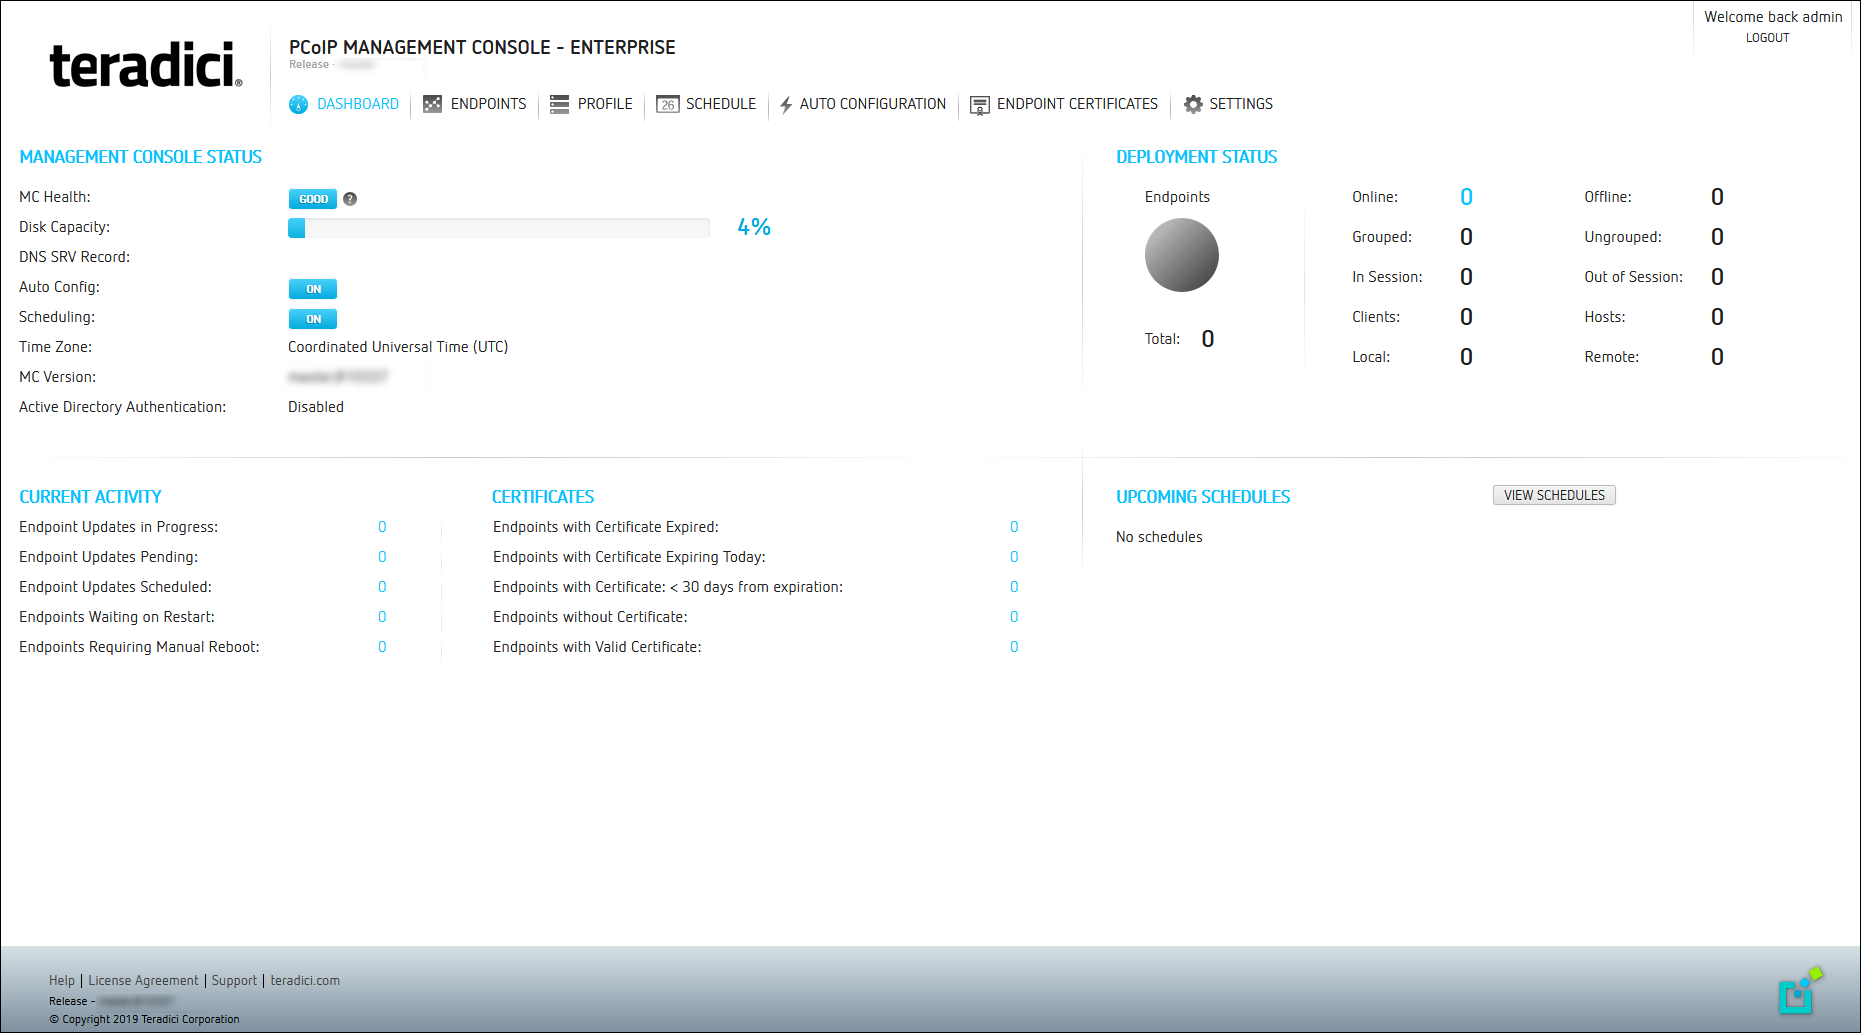This screenshot has height=1033, width=1861.
Task: Click the Out of Session count
Action: [1717, 277]
